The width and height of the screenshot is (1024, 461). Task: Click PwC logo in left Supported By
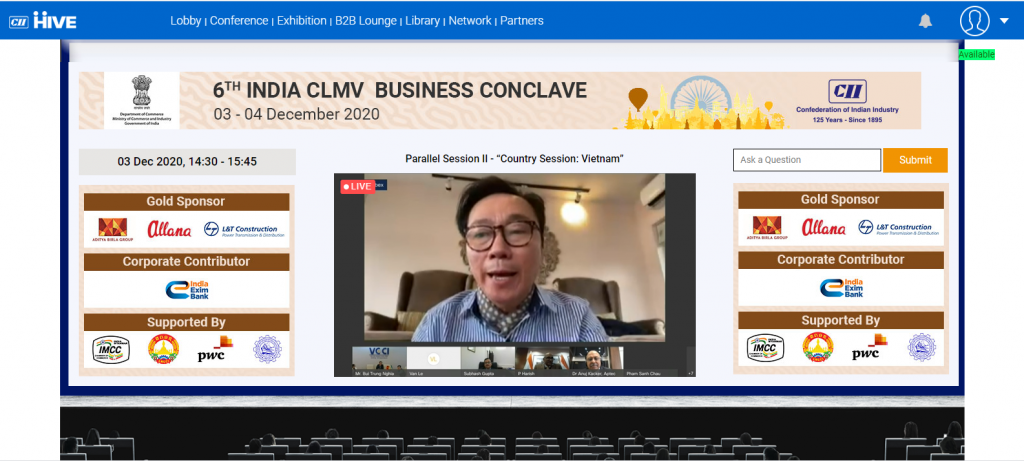click(214, 348)
